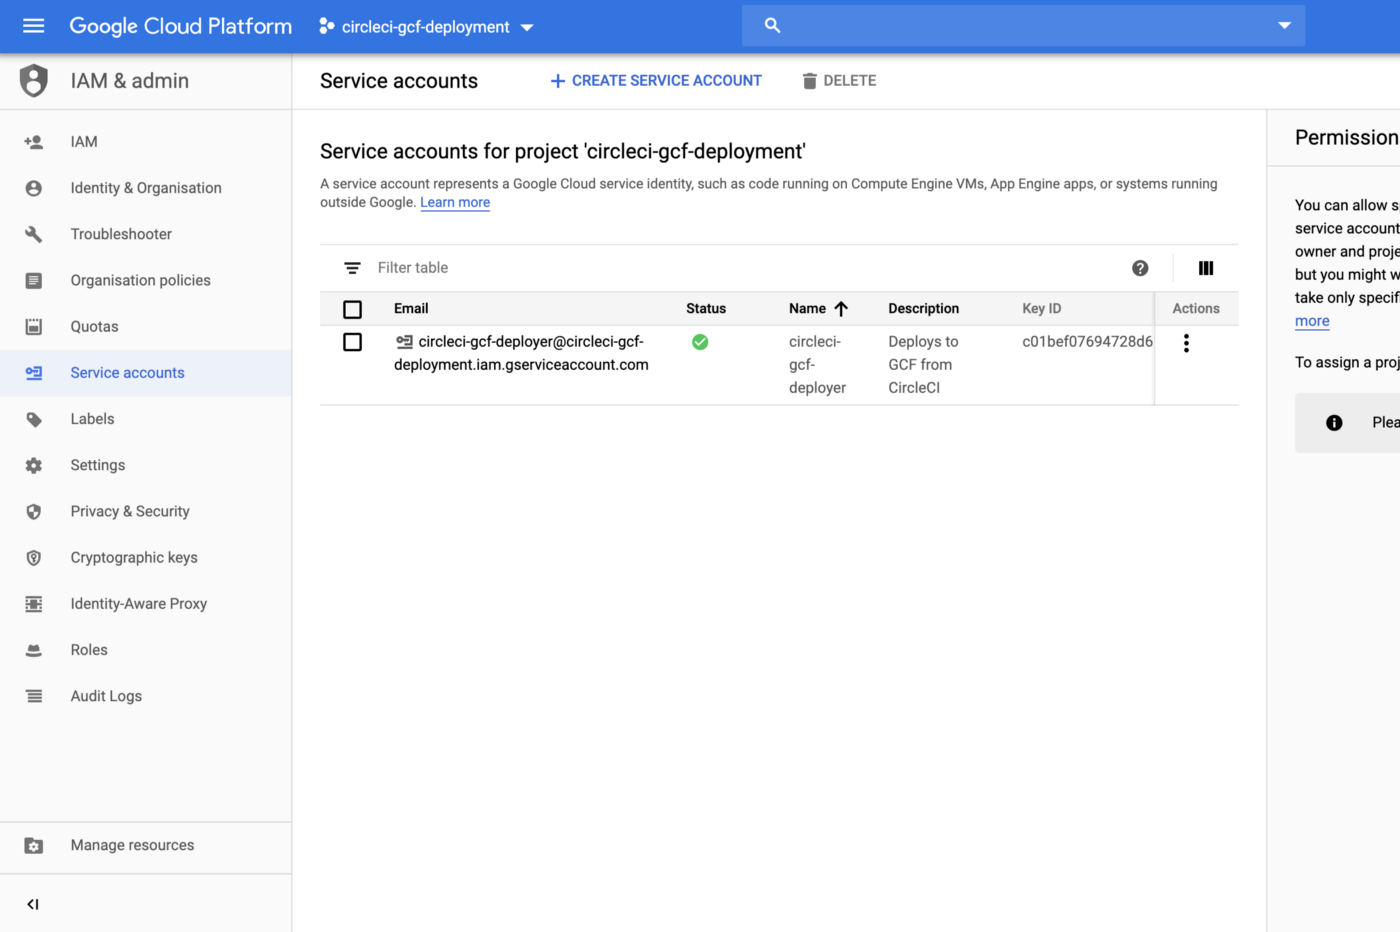Click the Cryptographic keys shield icon
Viewport: 1400px width, 932px height.
coord(34,558)
